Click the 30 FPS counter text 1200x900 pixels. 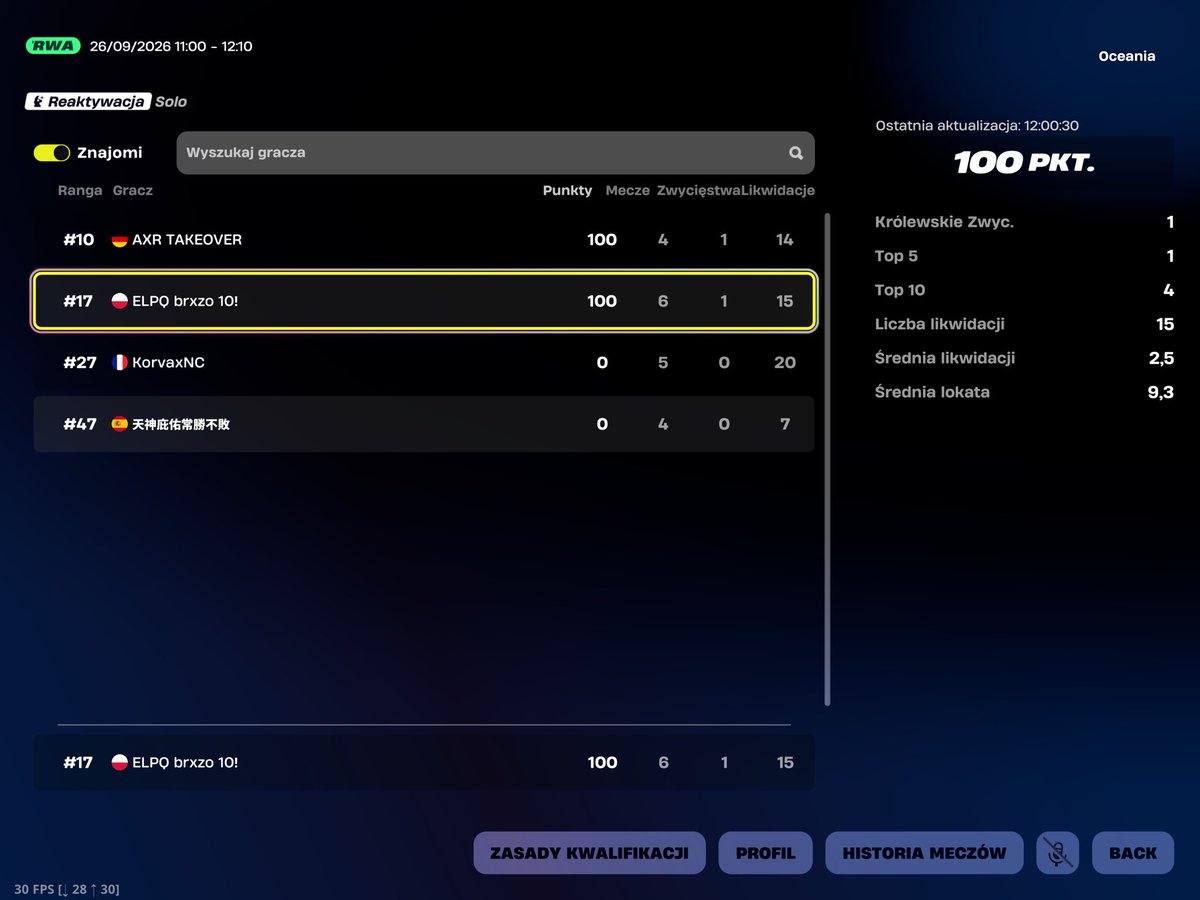66,889
